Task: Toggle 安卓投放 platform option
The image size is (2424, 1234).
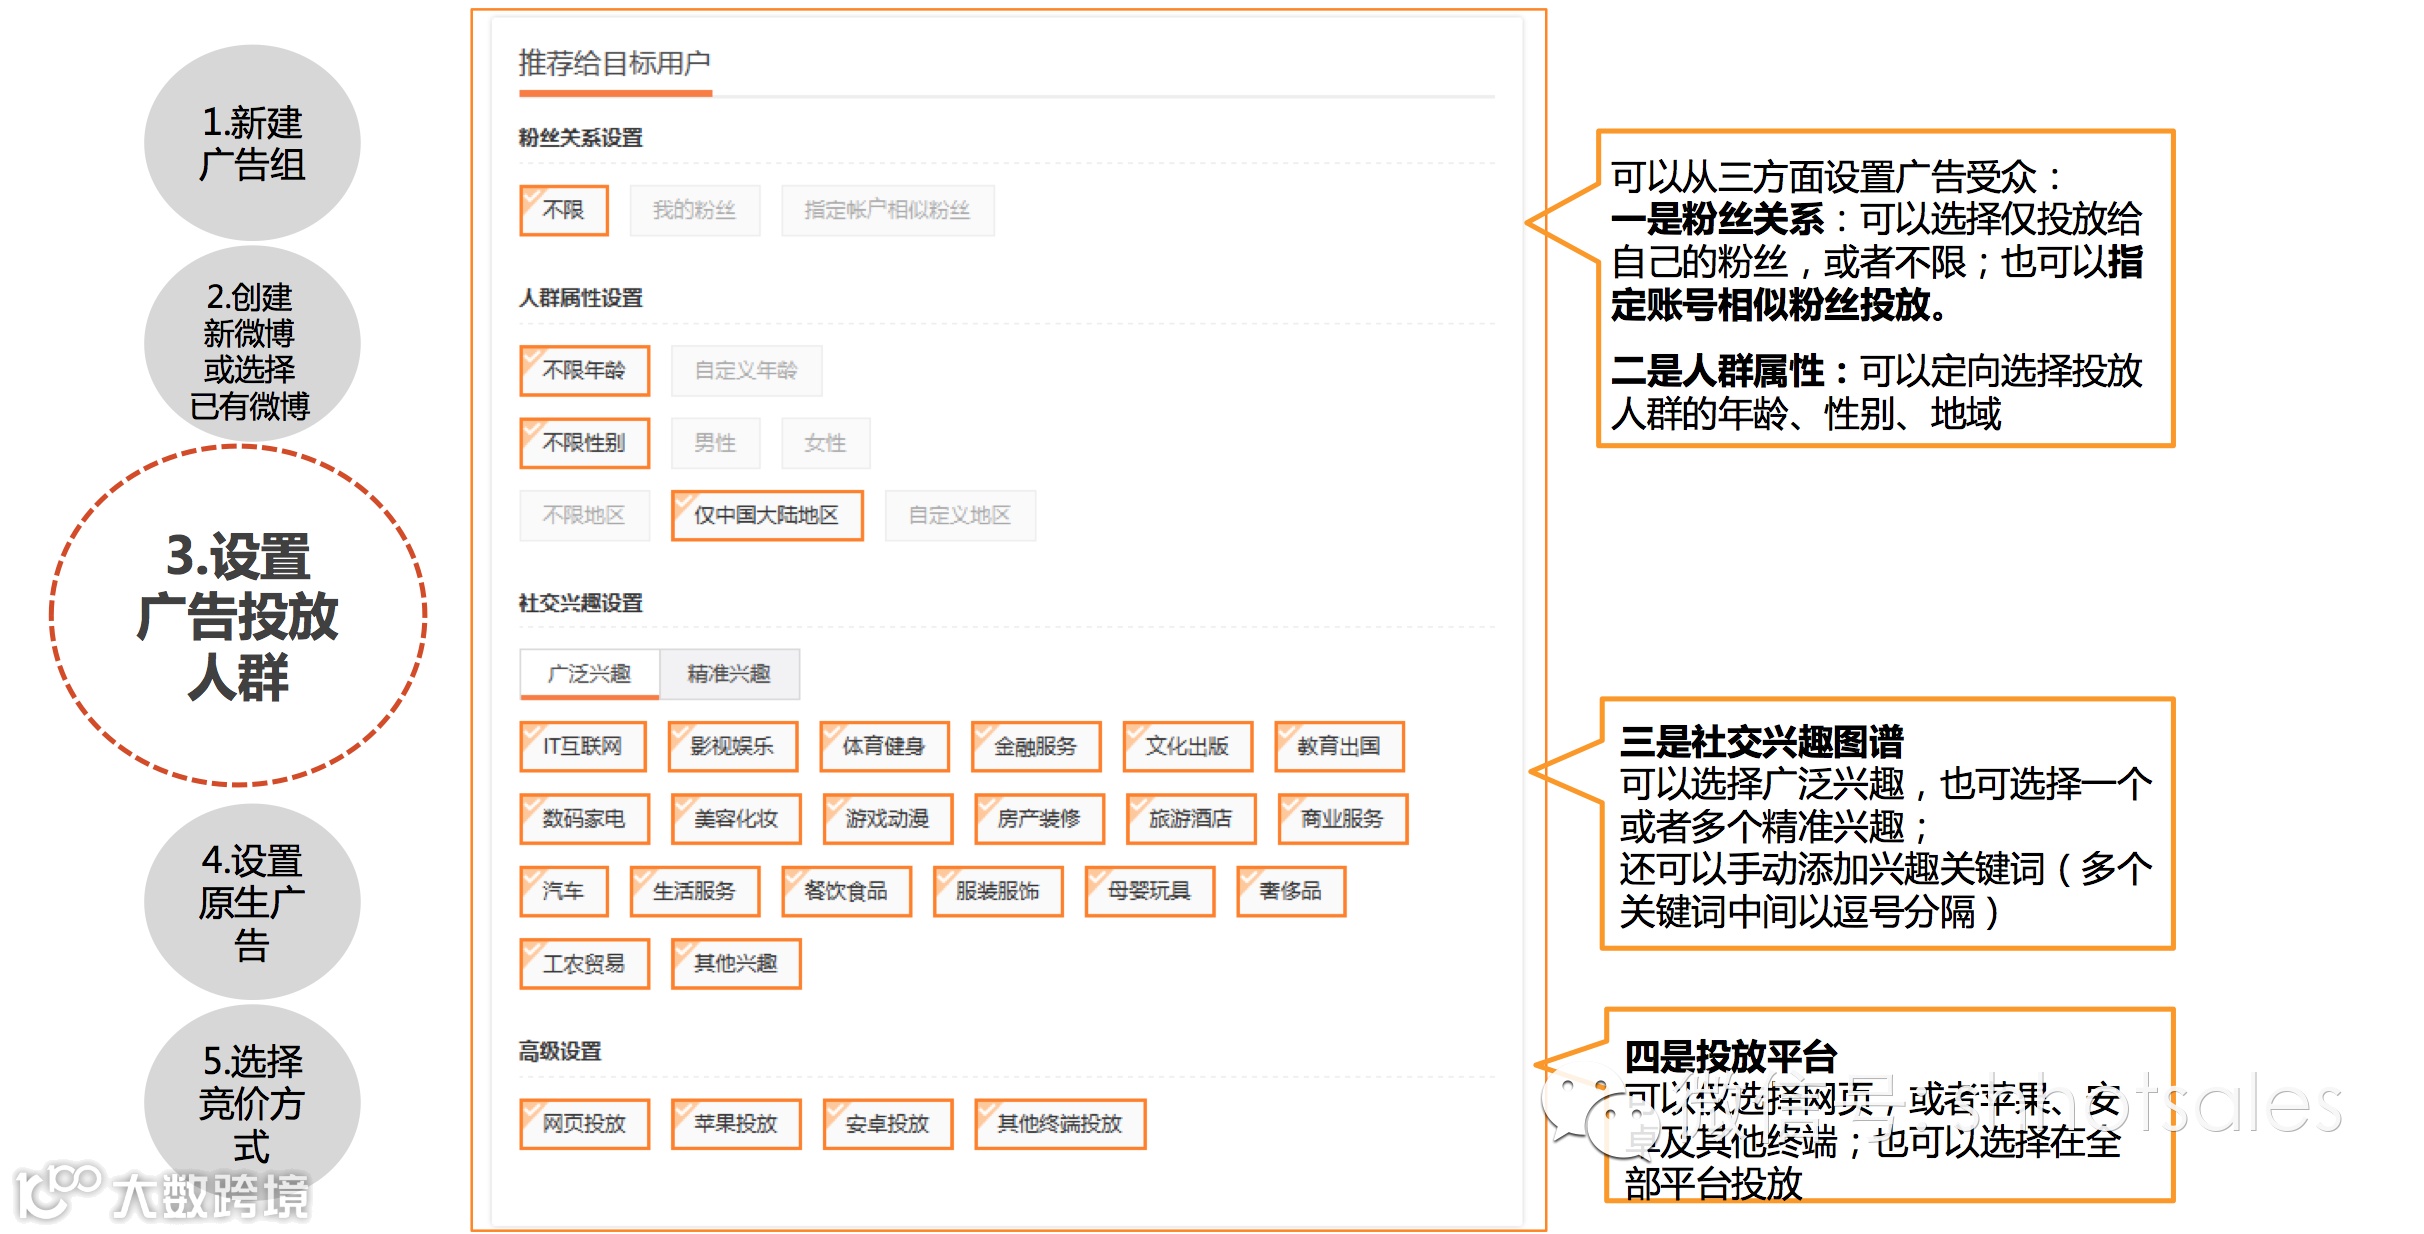Action: click(887, 1124)
